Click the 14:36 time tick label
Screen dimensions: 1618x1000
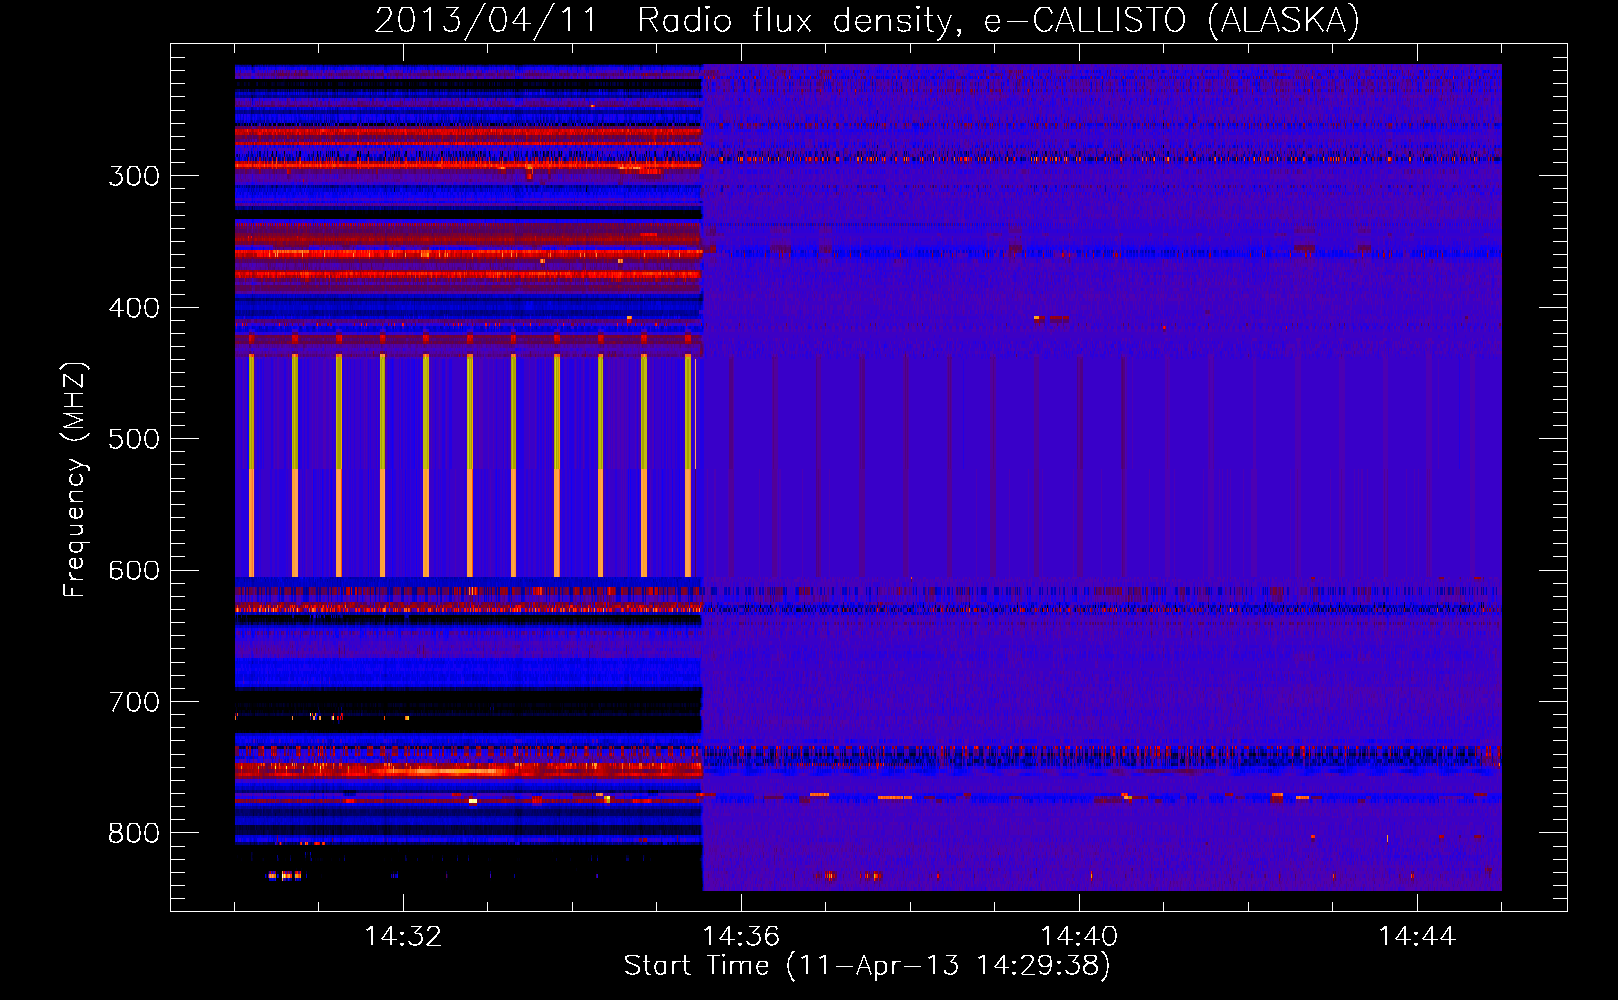click(741, 937)
